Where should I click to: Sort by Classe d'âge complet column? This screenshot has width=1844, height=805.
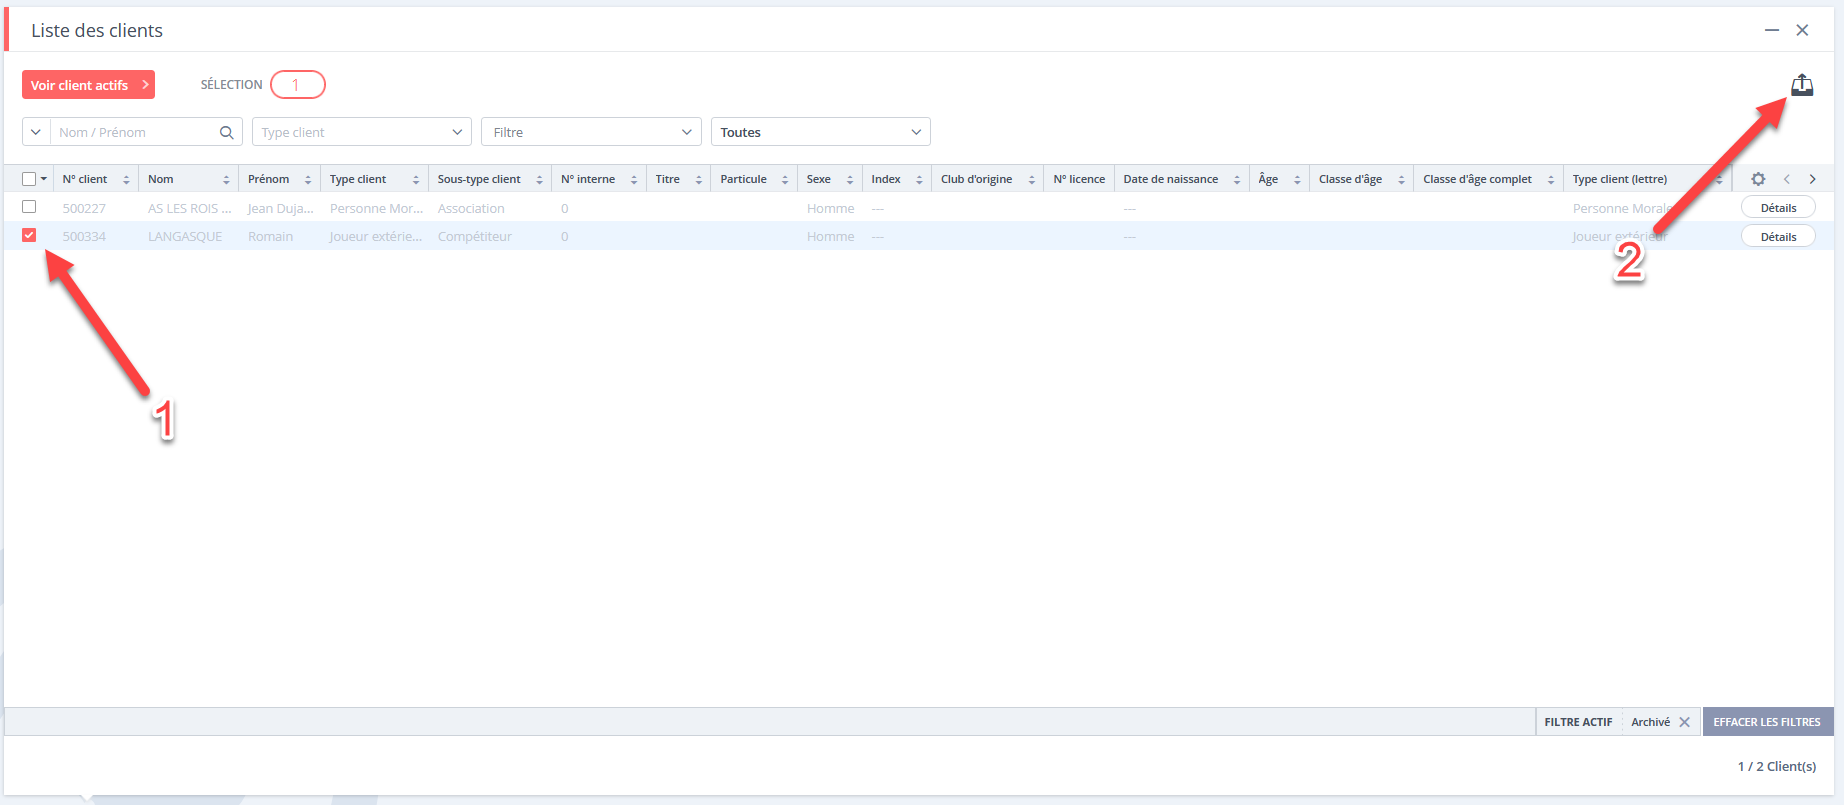[x=1551, y=180]
